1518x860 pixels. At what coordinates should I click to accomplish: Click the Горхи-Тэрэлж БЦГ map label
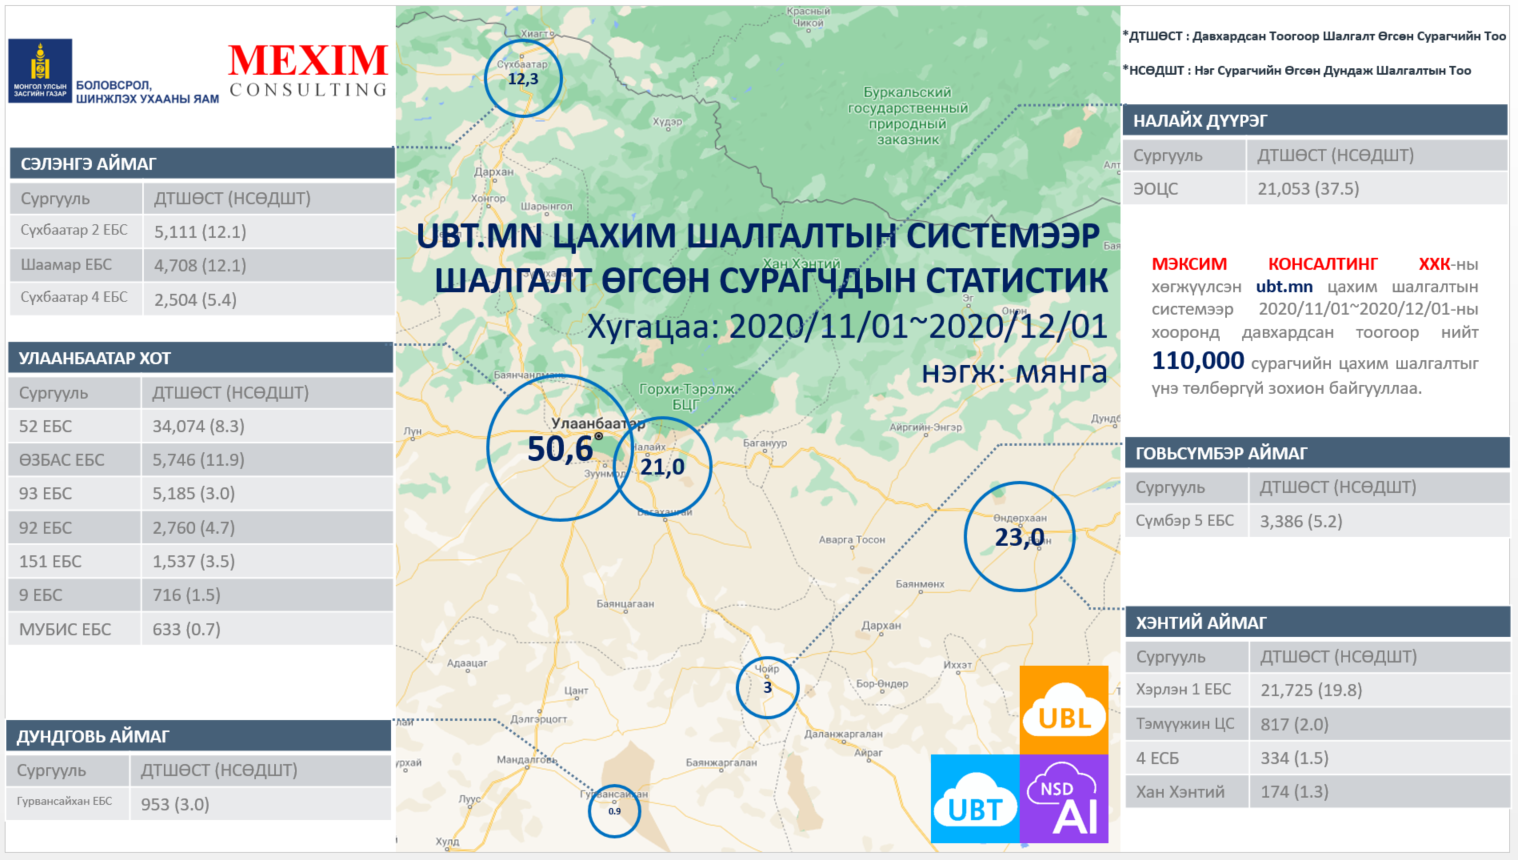(687, 396)
